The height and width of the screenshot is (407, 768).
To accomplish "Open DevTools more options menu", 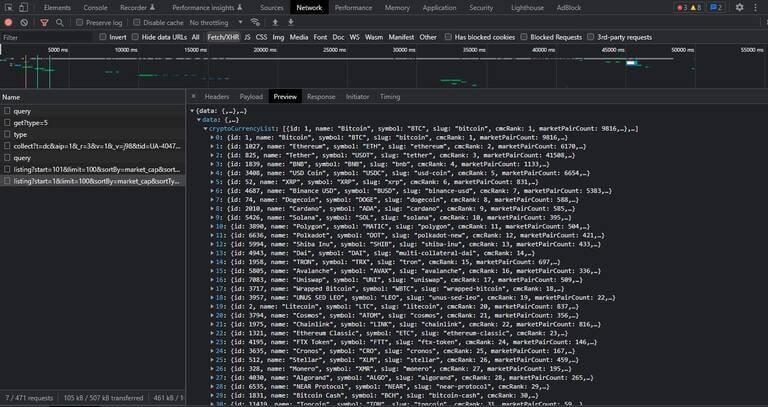I will (x=755, y=7).
